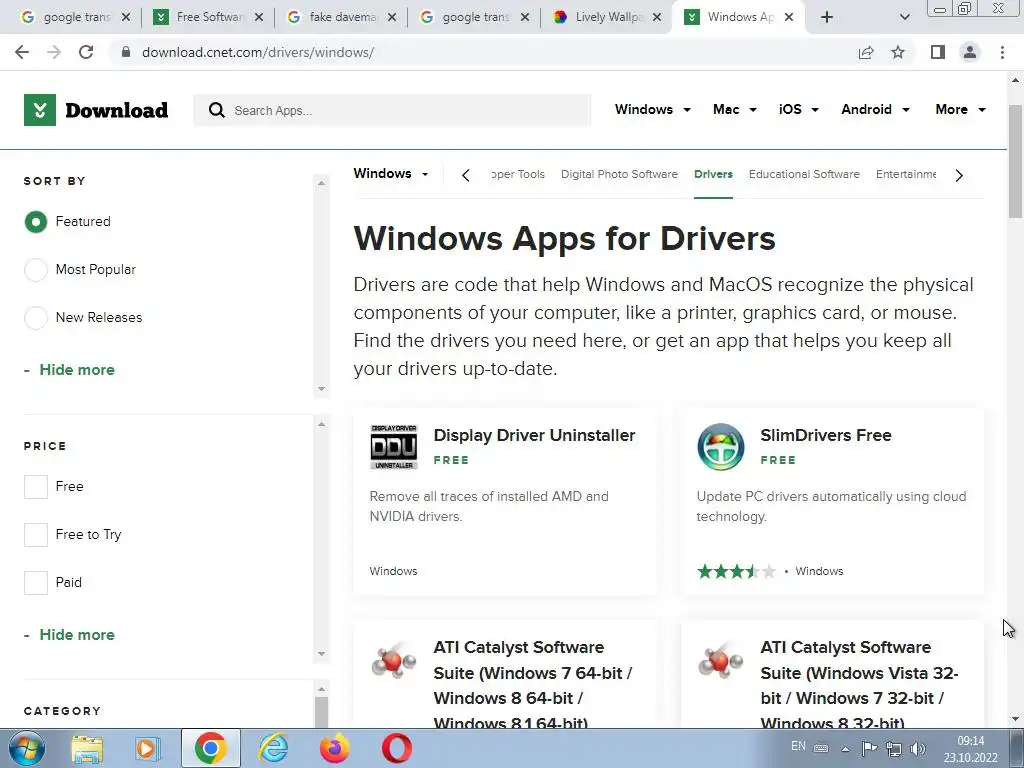
Task: Check the Free to Try filter
Action: [x=36, y=535]
